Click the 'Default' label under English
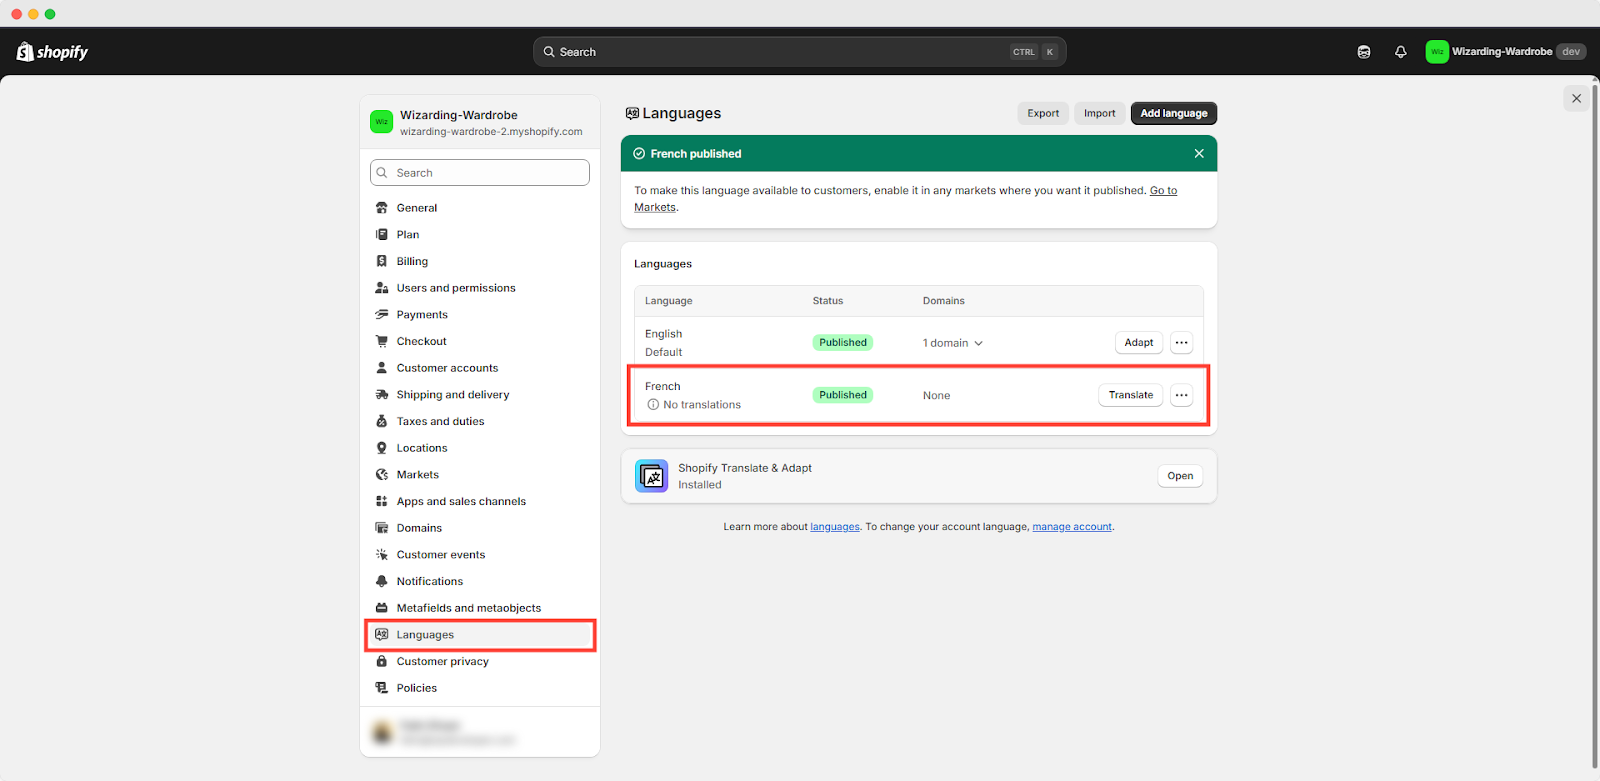The height and width of the screenshot is (781, 1600). [663, 352]
